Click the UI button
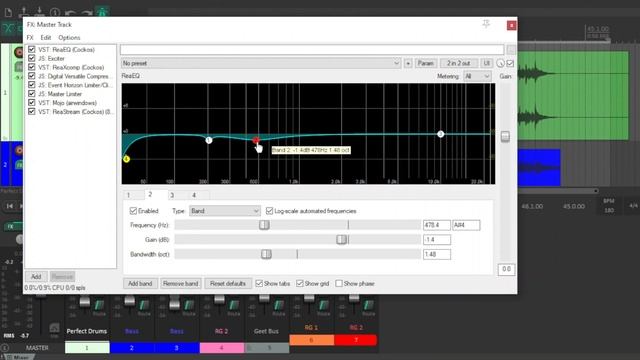This screenshot has width=640, height=360. (486, 63)
